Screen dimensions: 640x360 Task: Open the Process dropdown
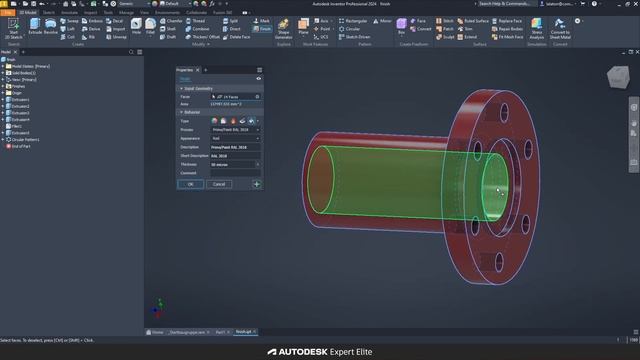tap(235, 130)
